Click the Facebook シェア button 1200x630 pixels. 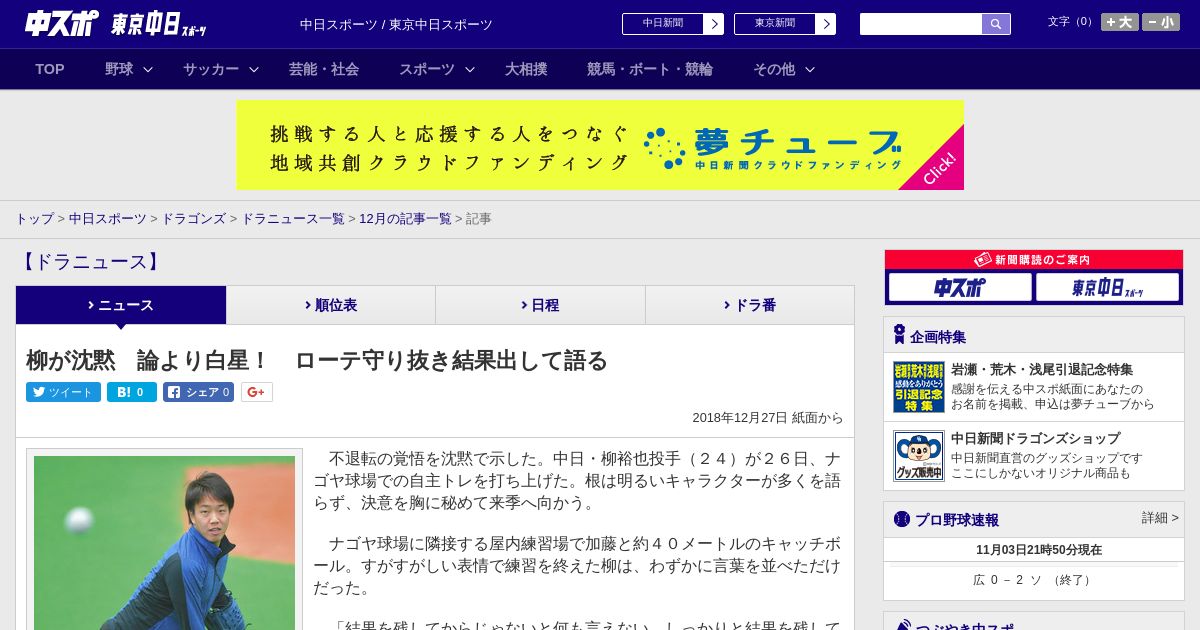(198, 392)
